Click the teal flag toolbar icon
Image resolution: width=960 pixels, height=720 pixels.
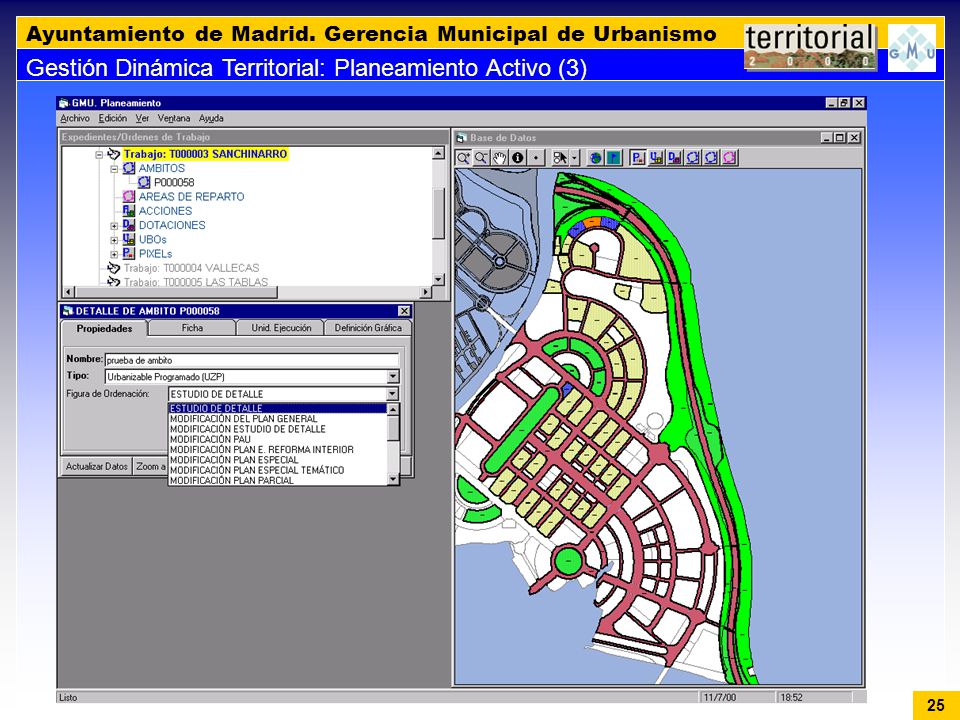click(613, 158)
